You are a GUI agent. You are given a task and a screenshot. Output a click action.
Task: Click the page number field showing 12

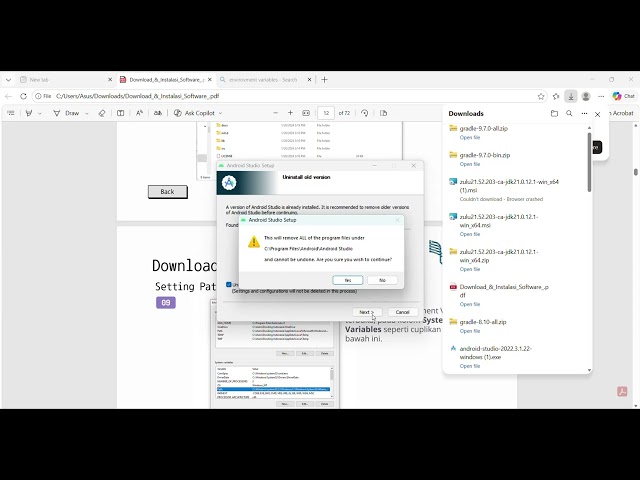(x=326, y=113)
